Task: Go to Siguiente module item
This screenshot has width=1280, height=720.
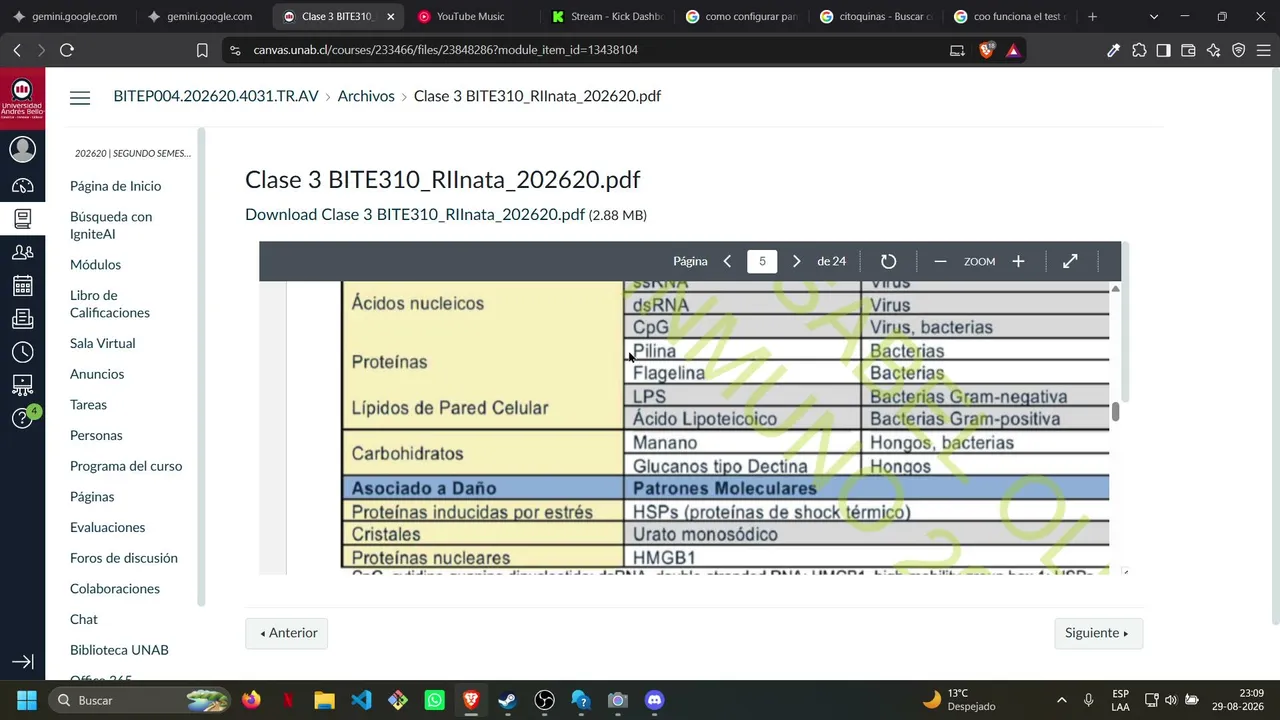Action: point(1098,633)
